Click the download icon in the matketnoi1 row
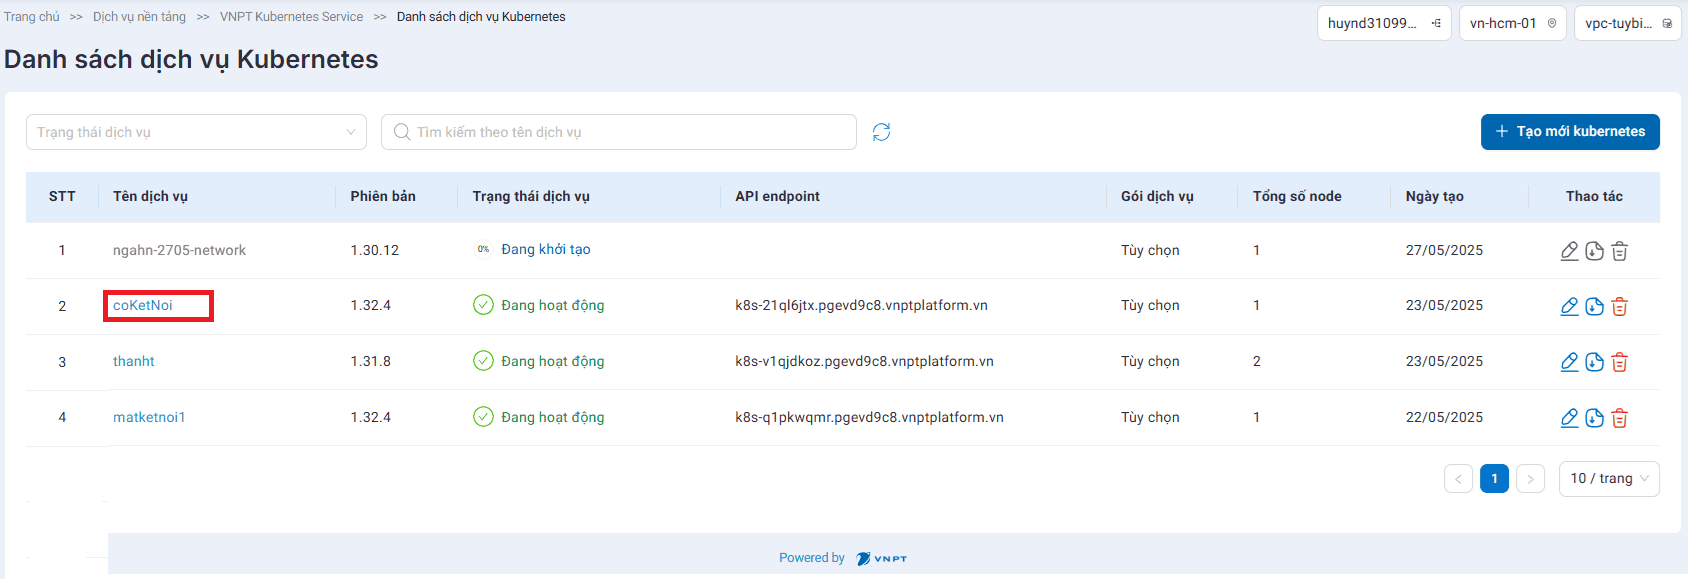 [x=1594, y=418]
